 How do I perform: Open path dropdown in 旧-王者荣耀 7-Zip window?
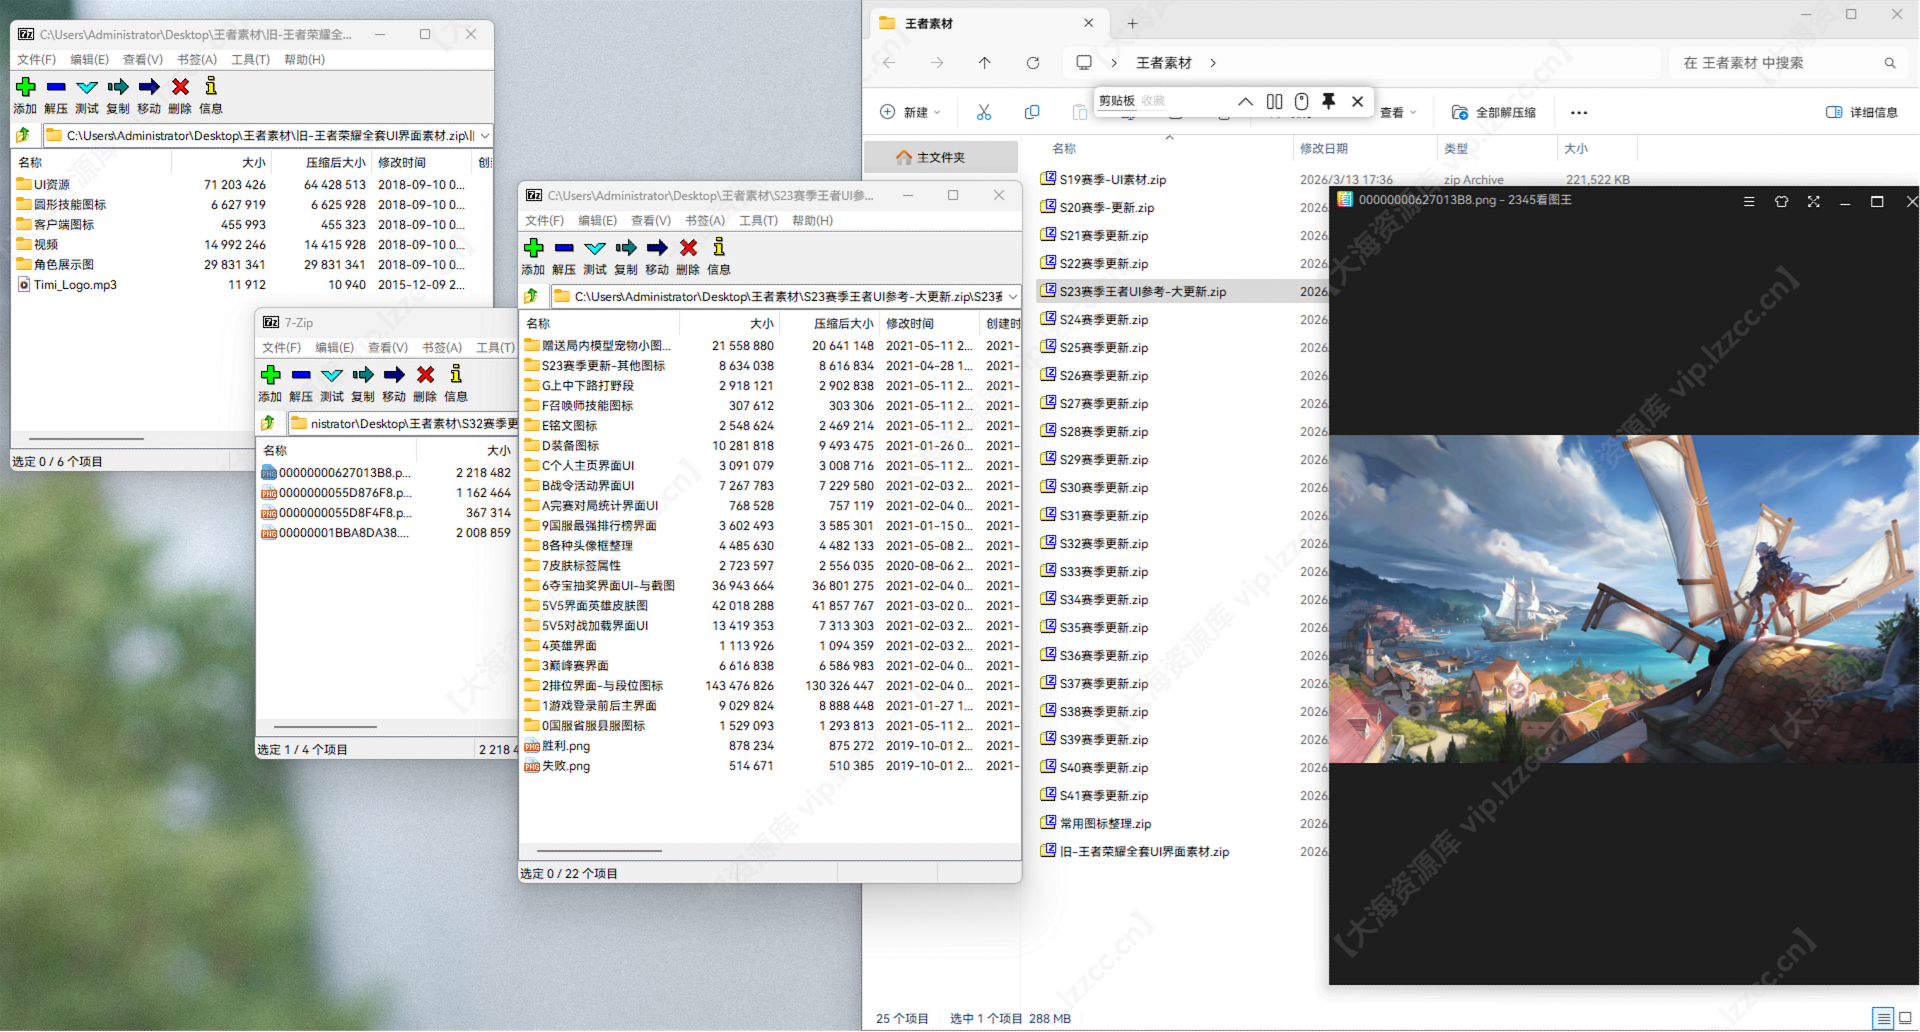click(485, 135)
